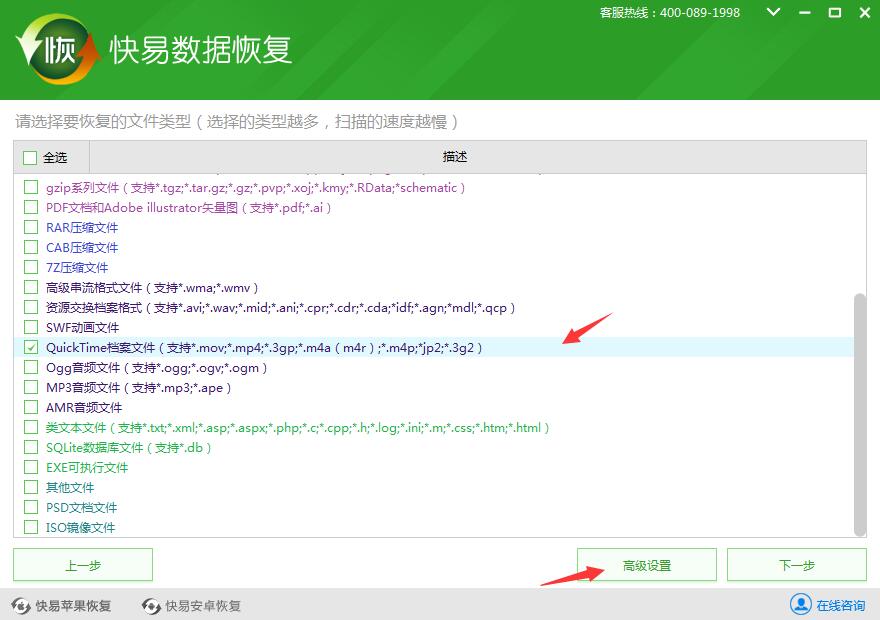Viewport: 880px width, 620px height.
Task: Select the 7Z压缩文件 row label
Action: click(x=77, y=268)
